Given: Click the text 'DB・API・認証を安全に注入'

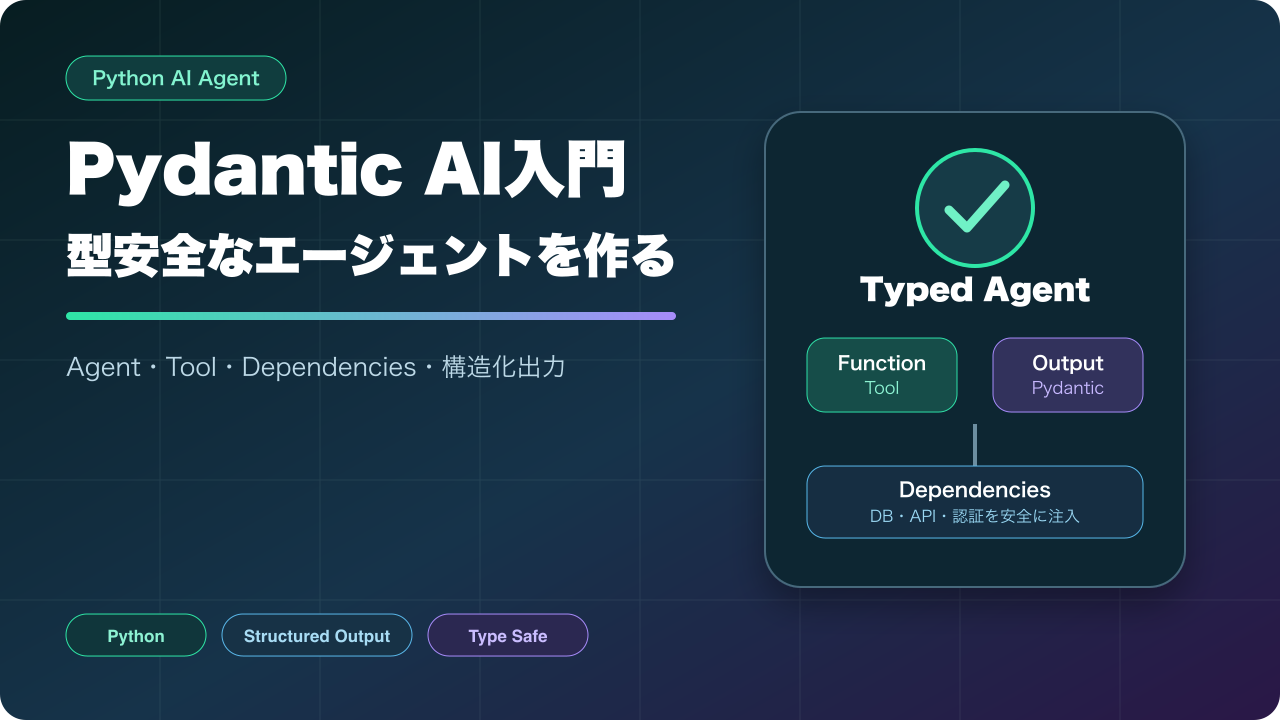Looking at the screenshot, I should tap(975, 517).
